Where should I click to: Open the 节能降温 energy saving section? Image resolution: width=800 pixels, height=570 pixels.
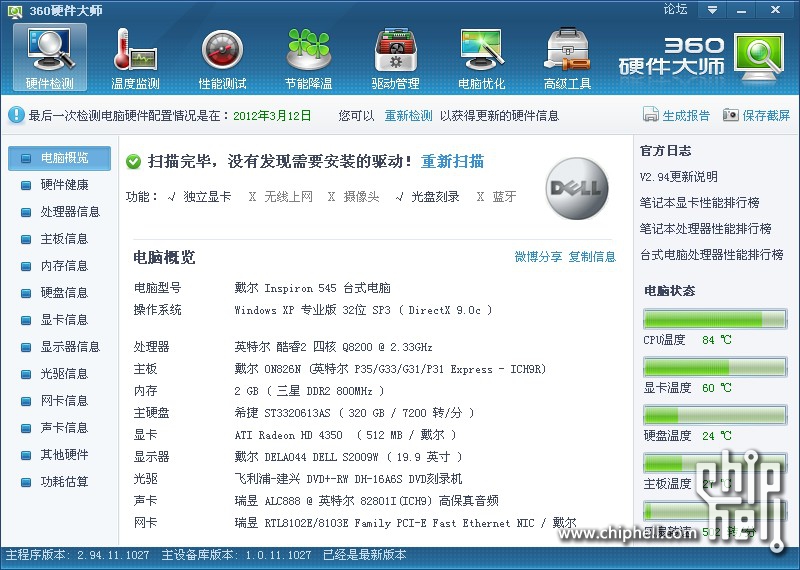pyautogui.click(x=309, y=59)
